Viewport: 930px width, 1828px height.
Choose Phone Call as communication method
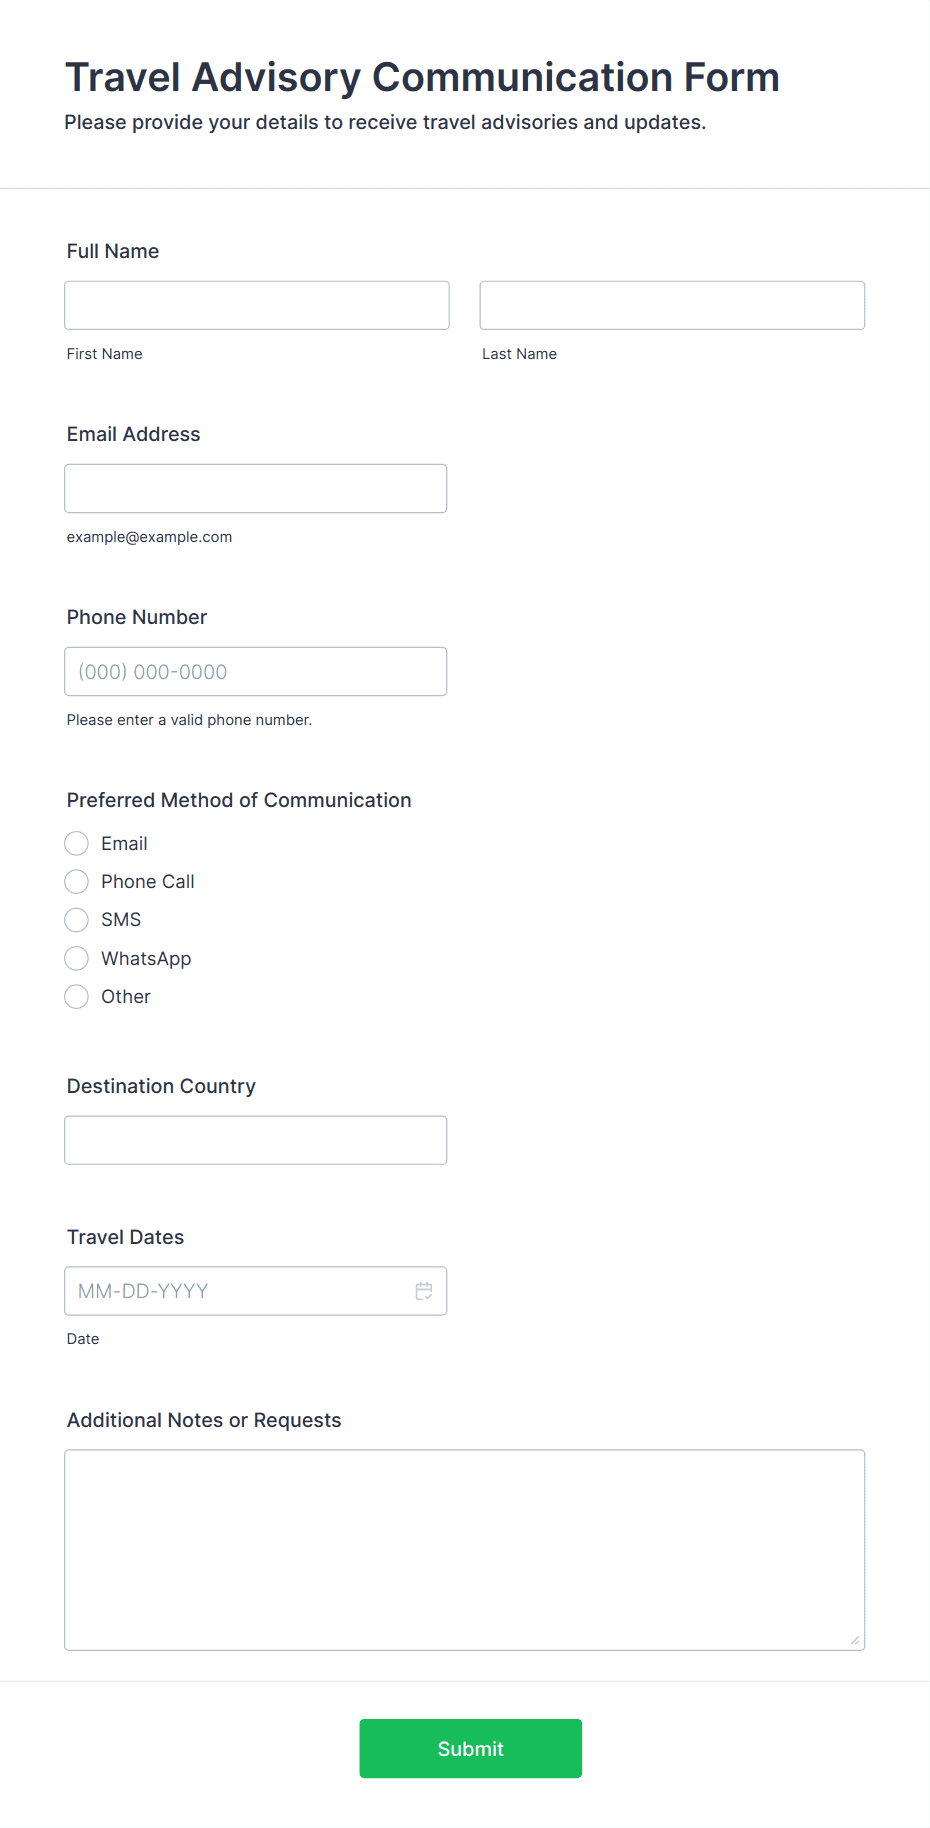pos(77,882)
